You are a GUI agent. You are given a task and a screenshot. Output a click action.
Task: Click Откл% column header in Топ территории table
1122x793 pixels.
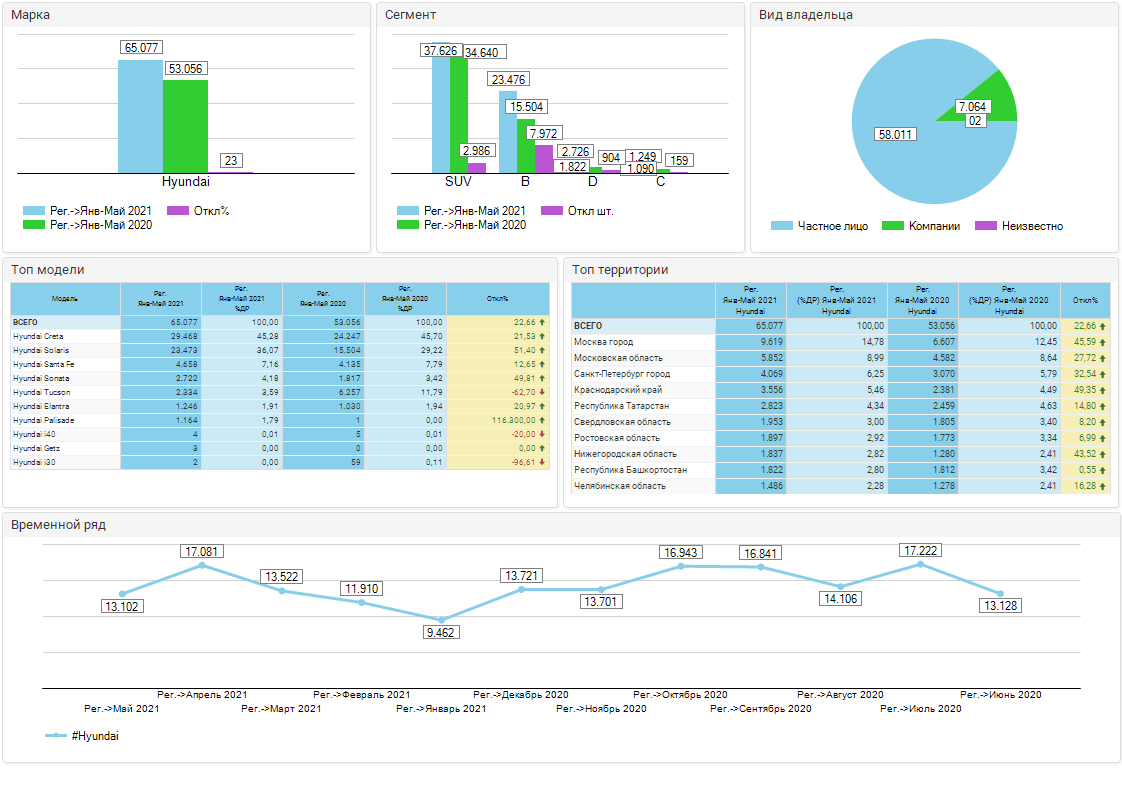1085,300
